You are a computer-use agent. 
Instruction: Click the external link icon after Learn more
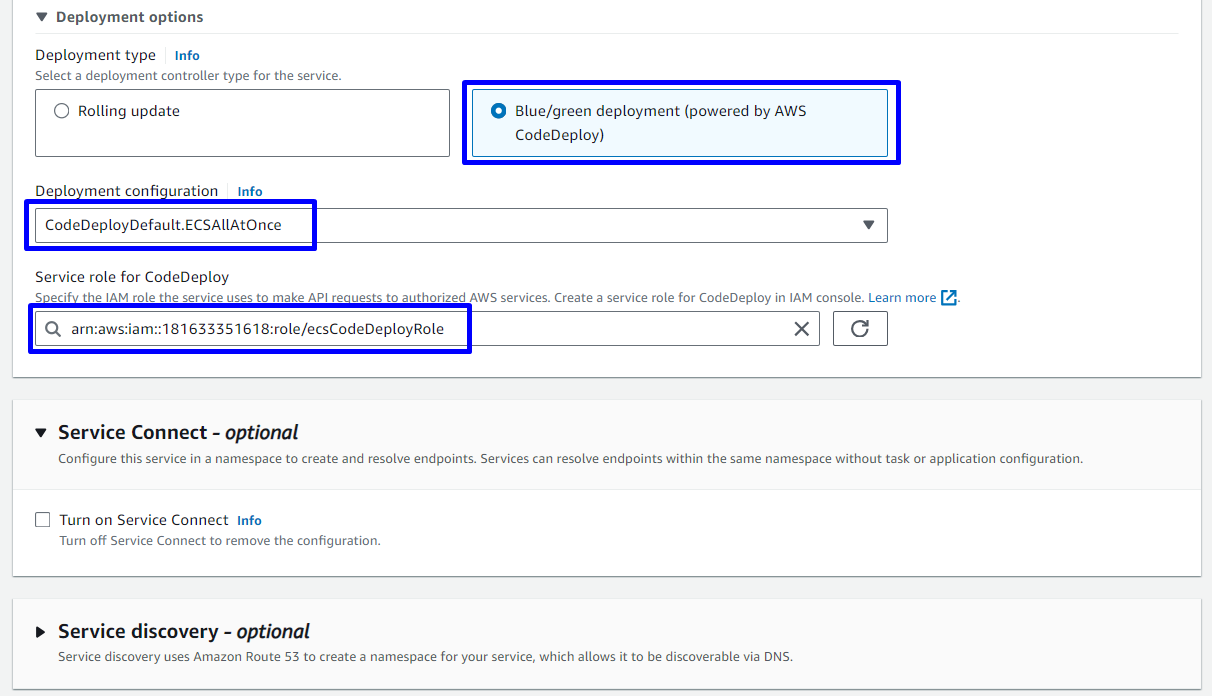click(x=949, y=297)
